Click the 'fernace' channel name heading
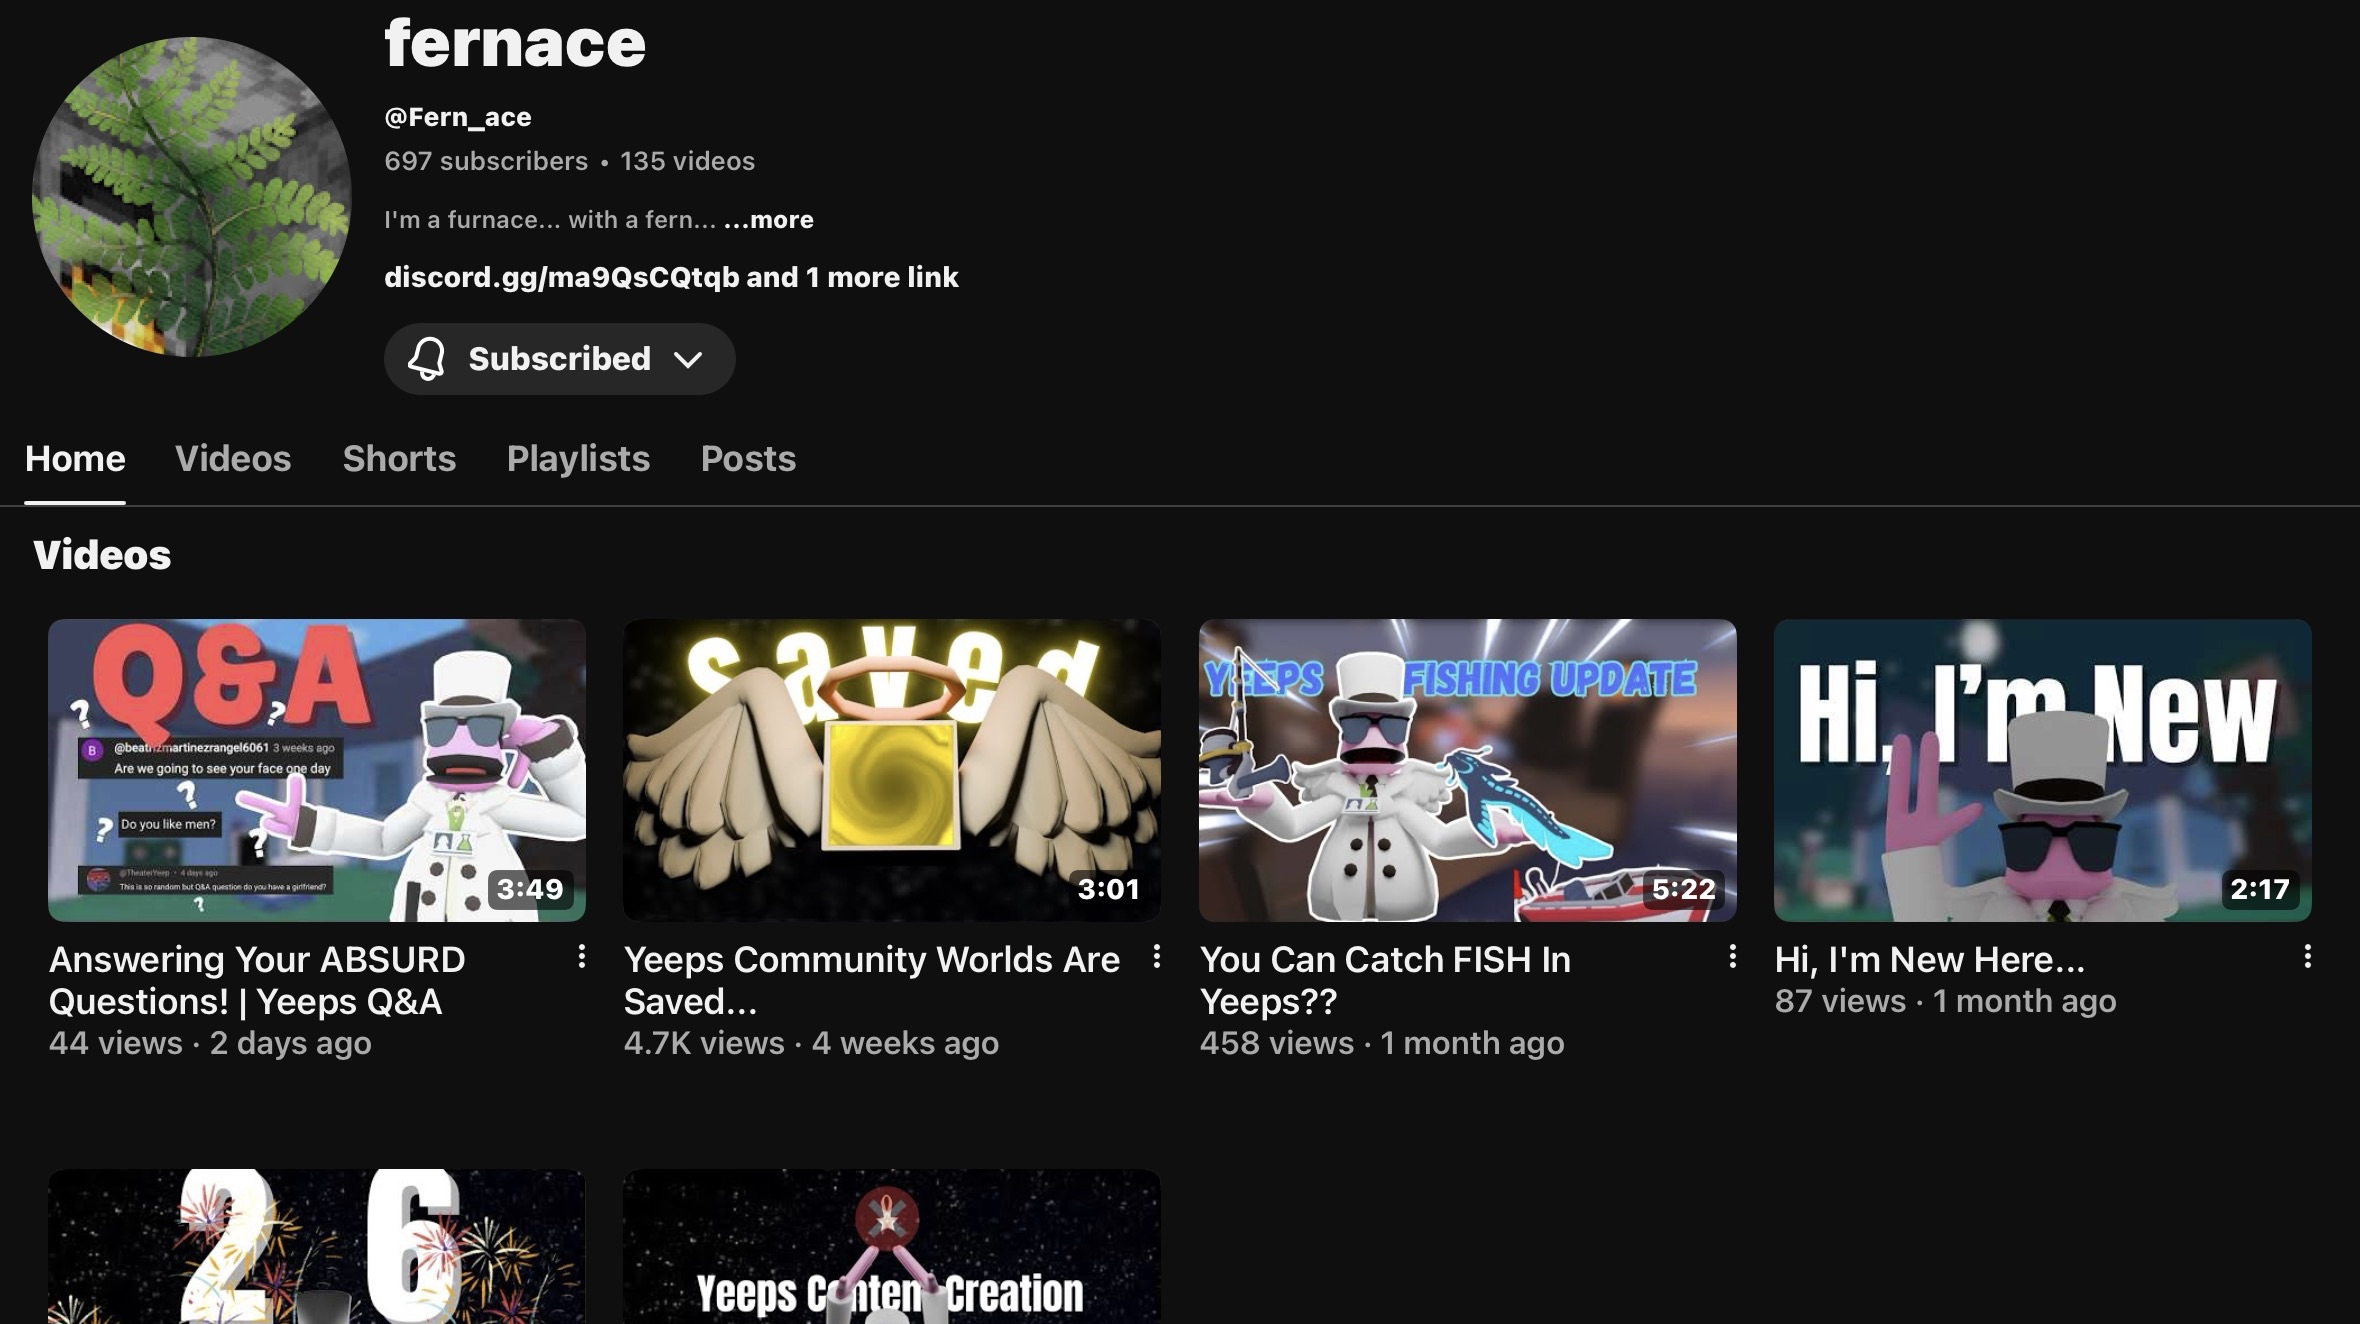2360x1324 pixels. pyautogui.click(x=515, y=43)
